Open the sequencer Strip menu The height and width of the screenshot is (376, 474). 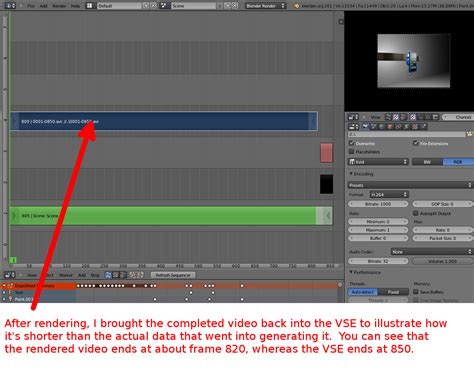coord(95,275)
